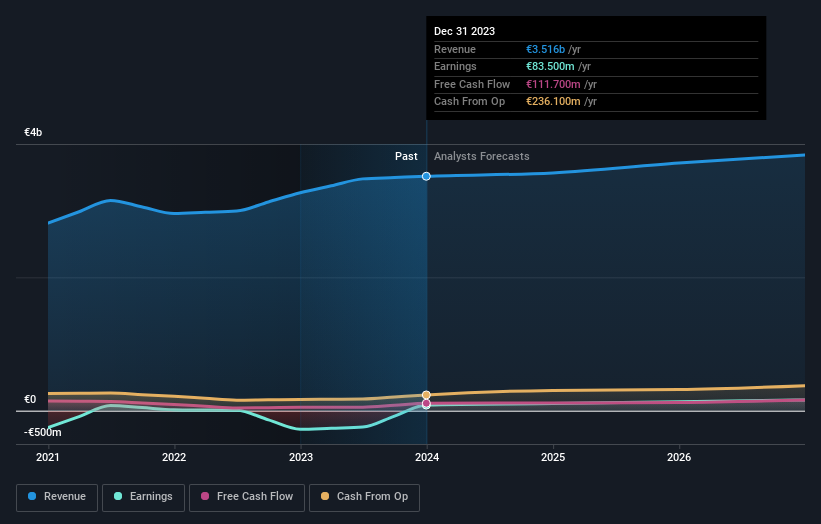Click the 2025 x-axis label

click(553, 457)
